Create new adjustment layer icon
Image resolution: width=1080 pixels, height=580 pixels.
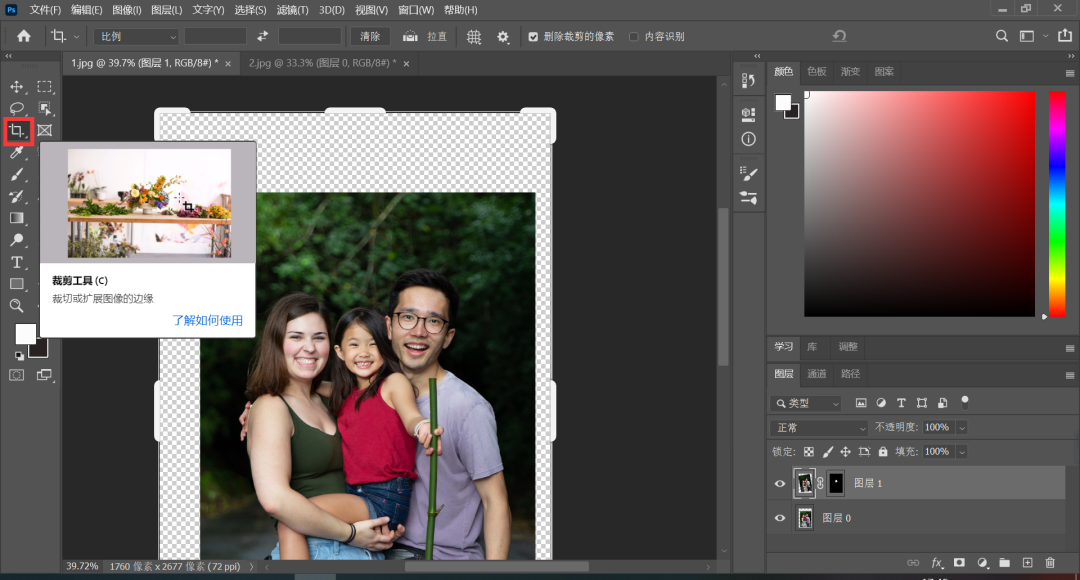pos(982,563)
